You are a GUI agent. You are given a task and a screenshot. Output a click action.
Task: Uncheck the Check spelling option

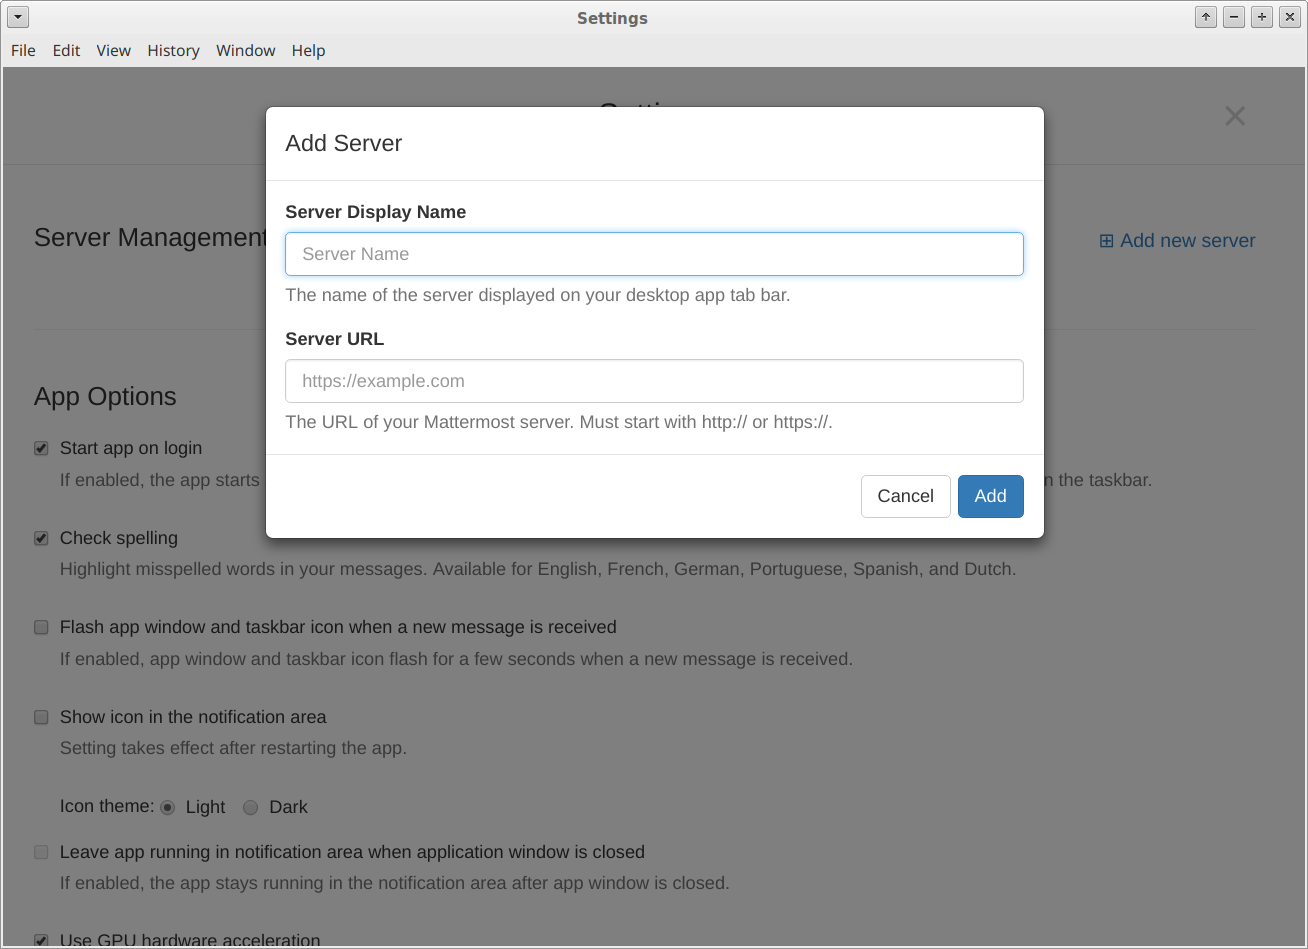point(41,538)
